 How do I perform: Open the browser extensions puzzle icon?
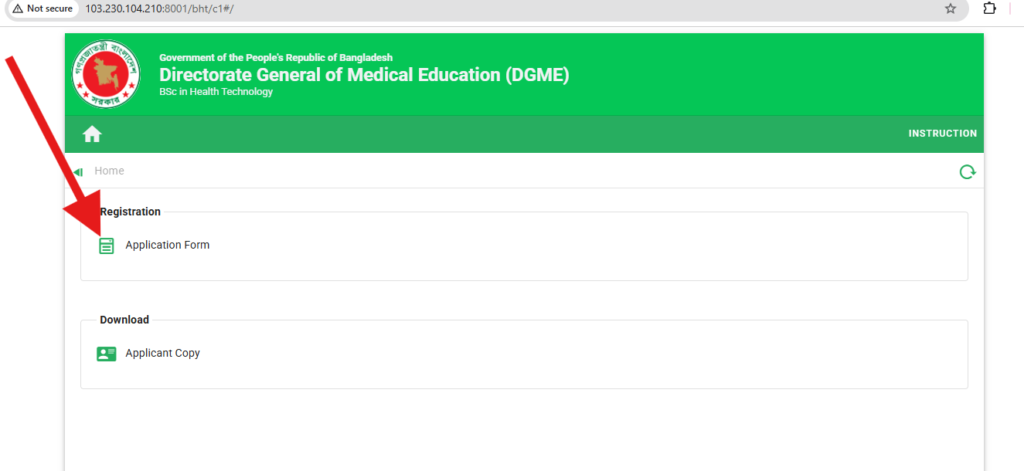pos(990,8)
